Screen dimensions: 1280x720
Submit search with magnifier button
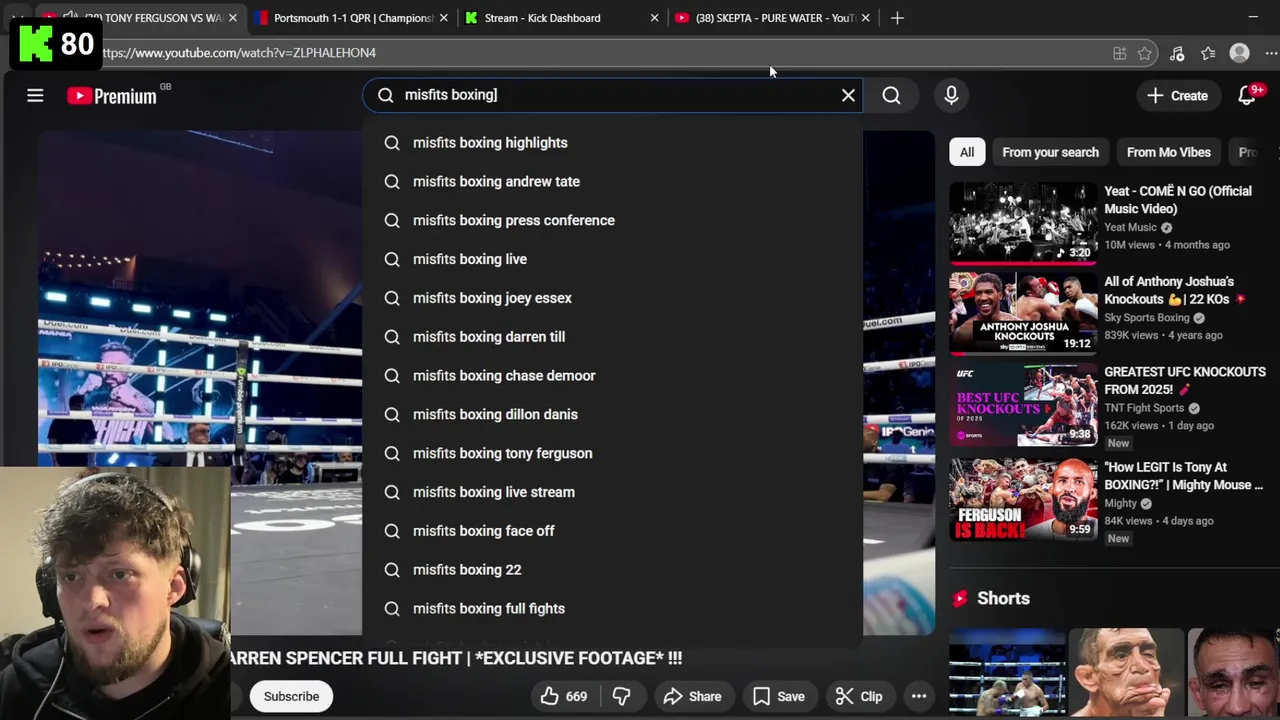(x=891, y=95)
